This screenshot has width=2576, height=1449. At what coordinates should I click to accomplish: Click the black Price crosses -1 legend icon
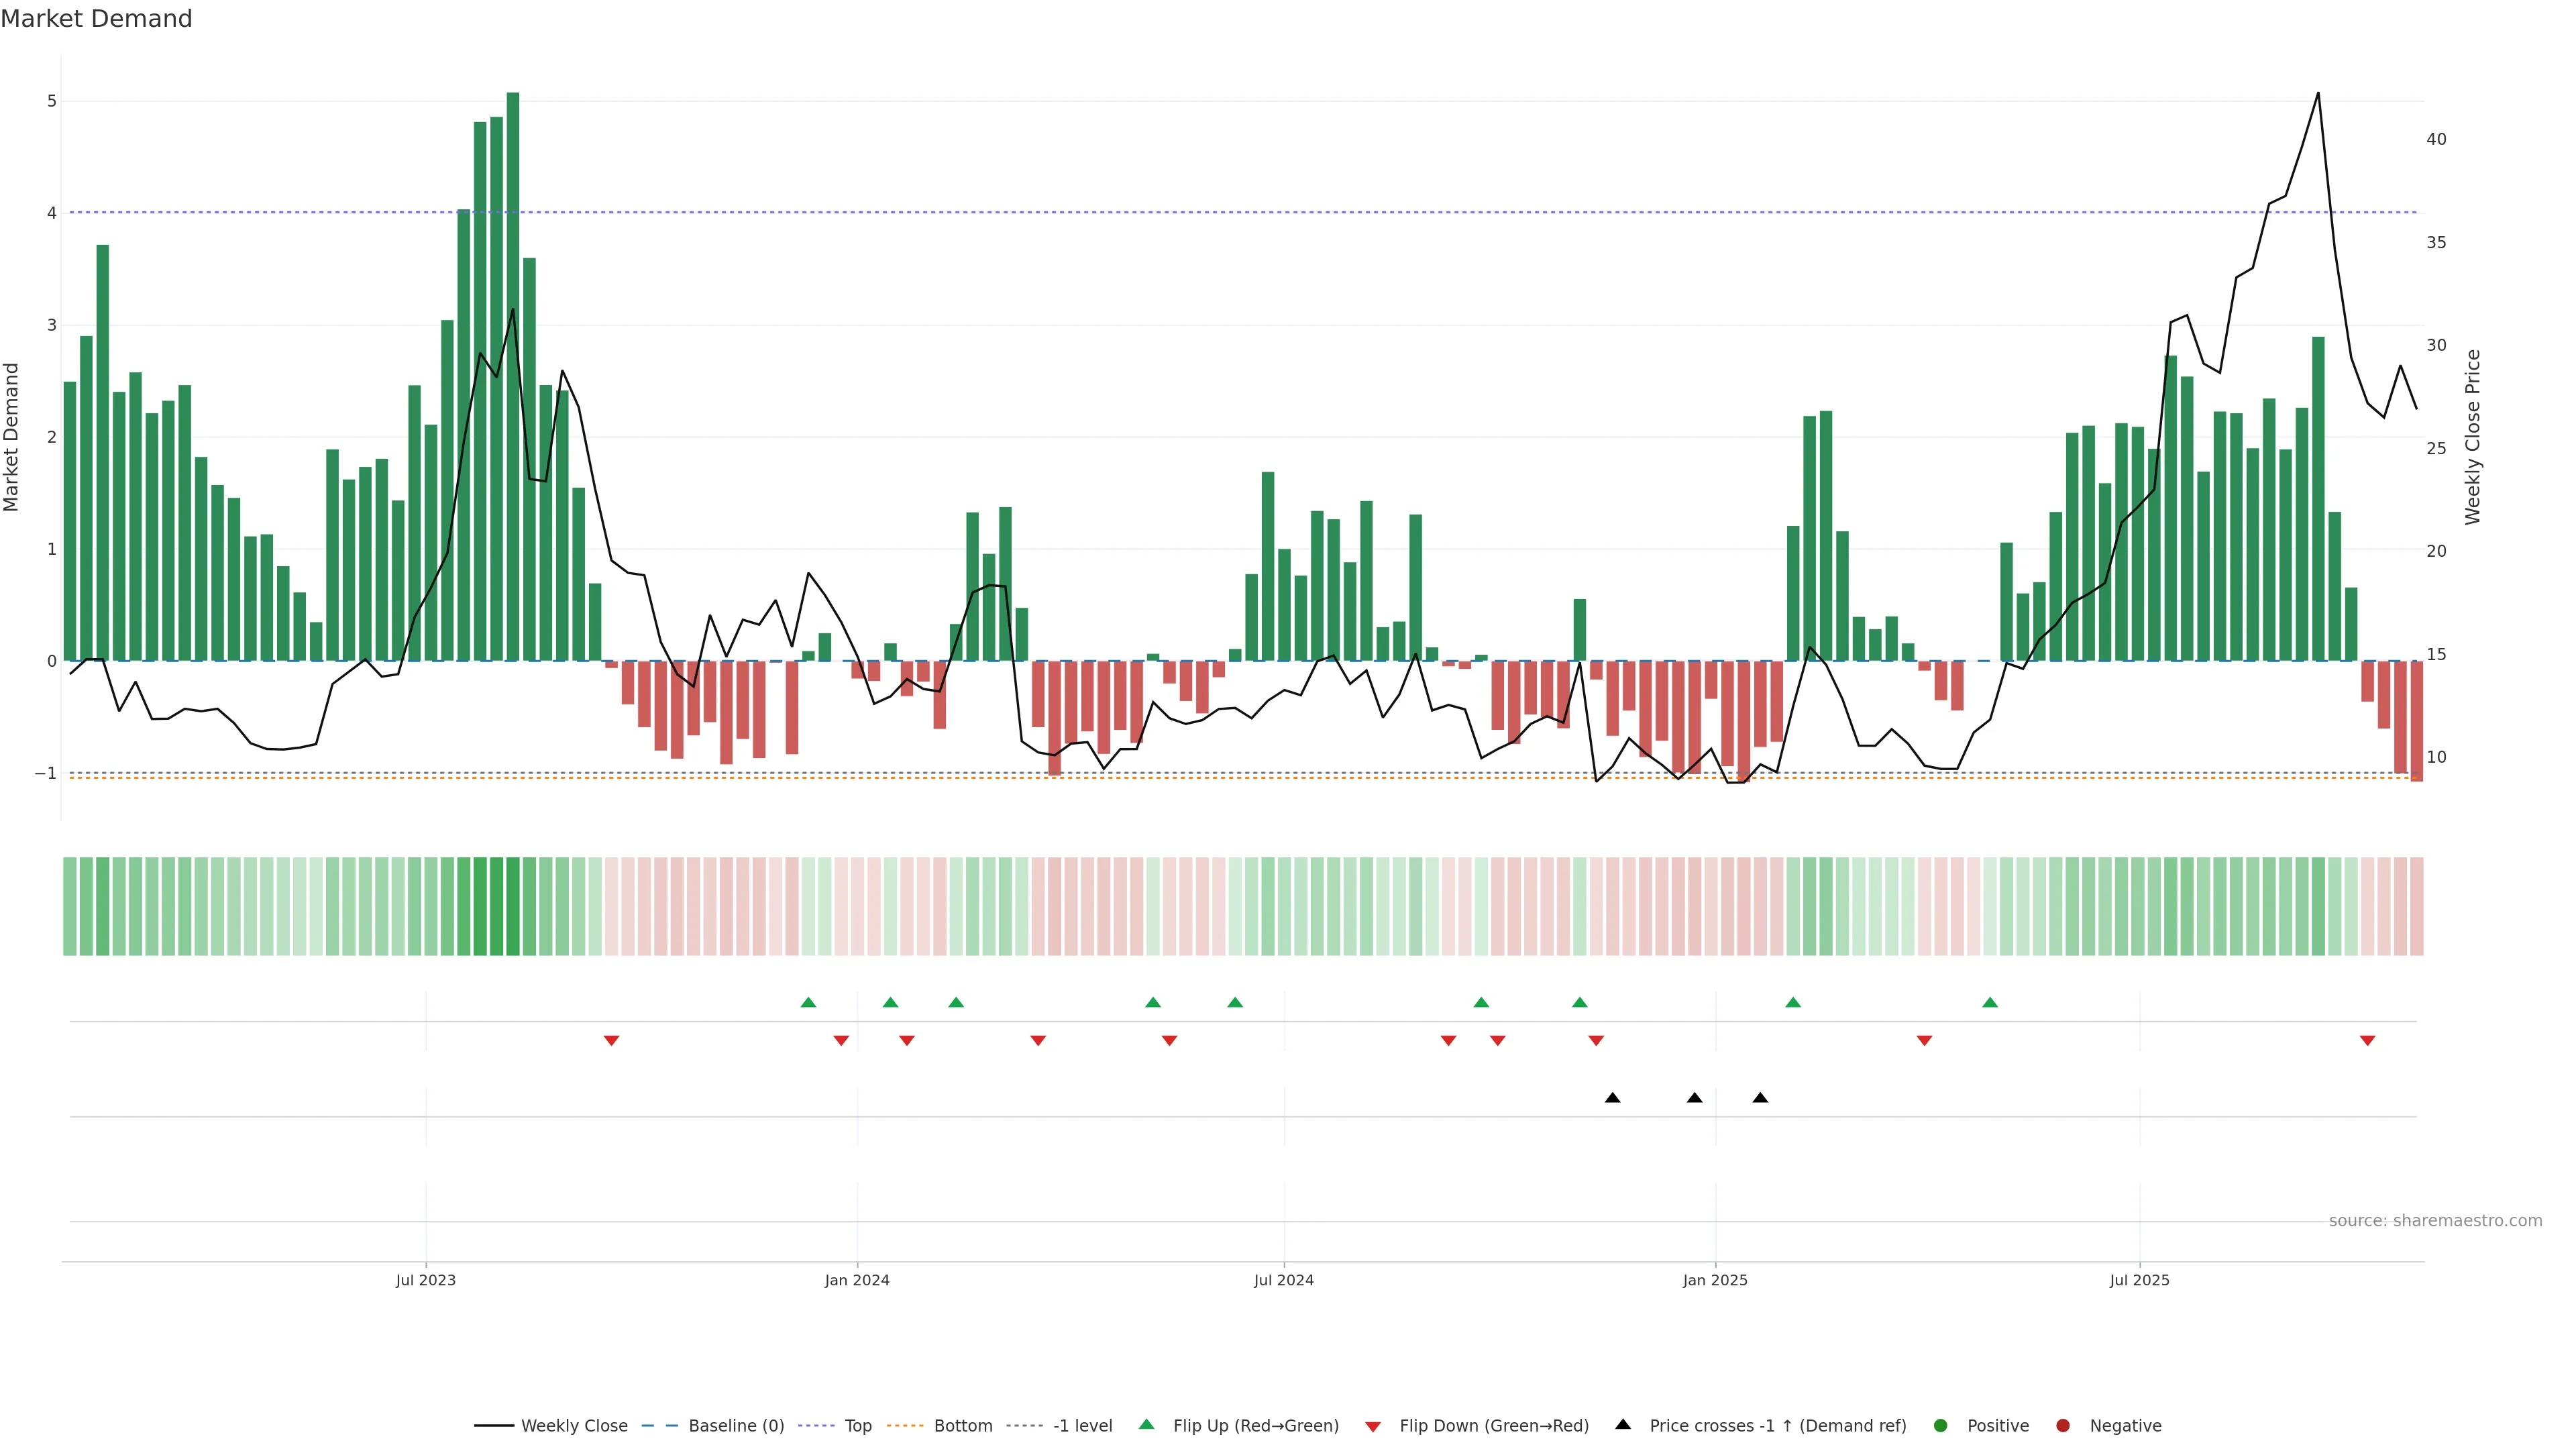1623,1424
